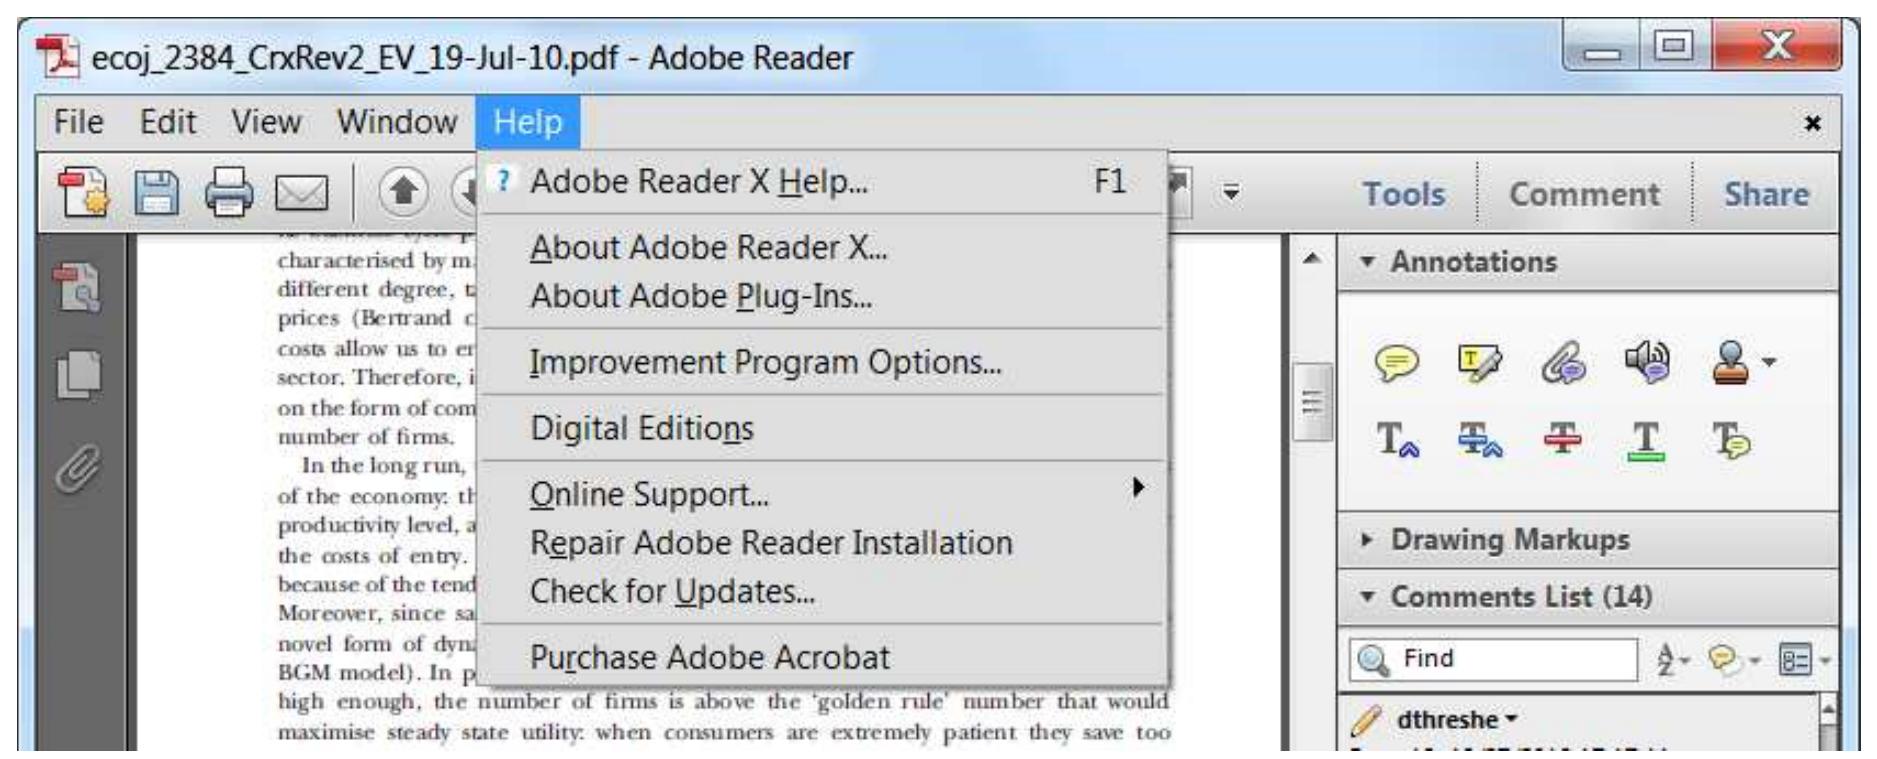This screenshot has width=1877, height=759.
Task: Open the Tools pane button
Action: pos(1404,194)
